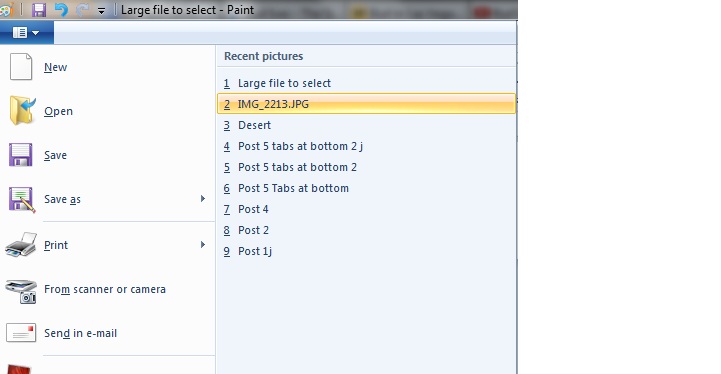
Task: Close the blue Paint file menu button
Action: pos(27,33)
